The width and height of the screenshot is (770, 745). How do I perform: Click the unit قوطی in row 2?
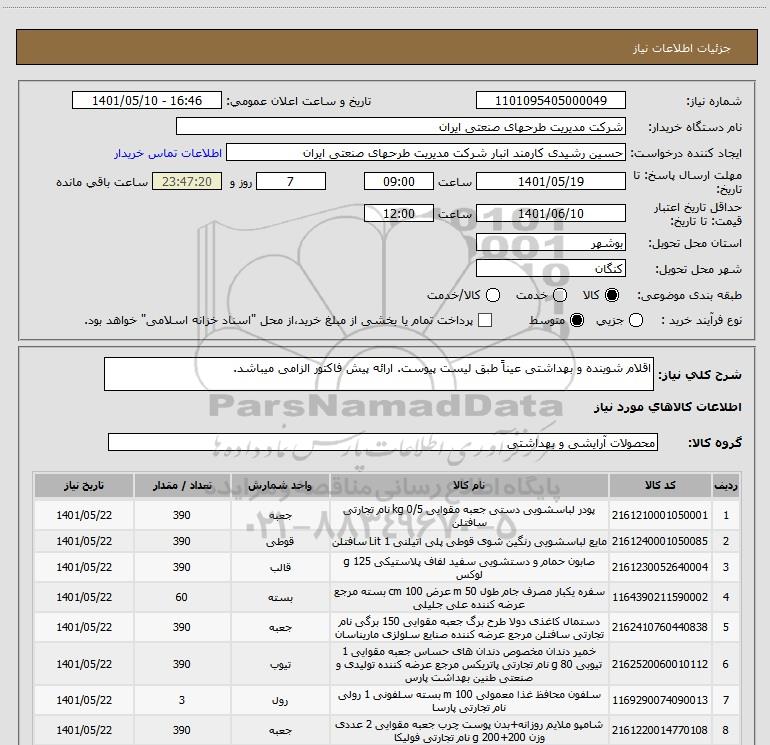click(x=280, y=542)
